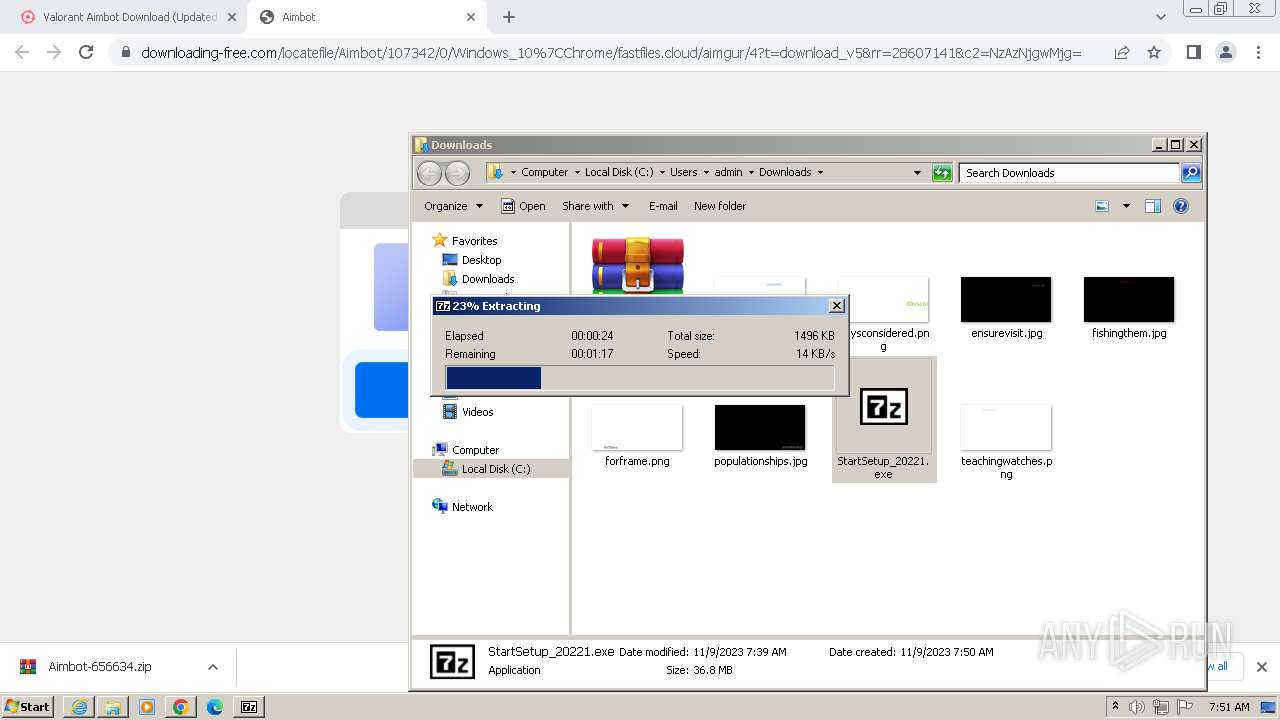Expand Aimbot-656634.zip download options arrow

(212, 667)
